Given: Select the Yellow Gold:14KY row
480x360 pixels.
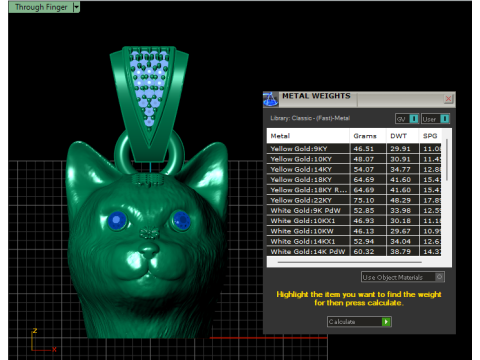Looking at the screenshot, I should [x=354, y=169].
